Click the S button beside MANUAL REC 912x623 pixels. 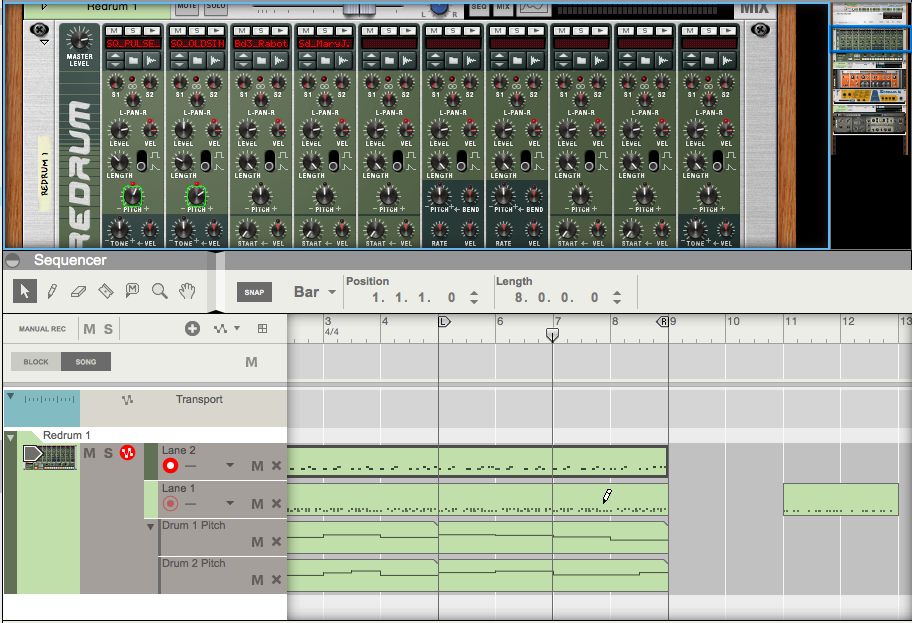click(108, 329)
